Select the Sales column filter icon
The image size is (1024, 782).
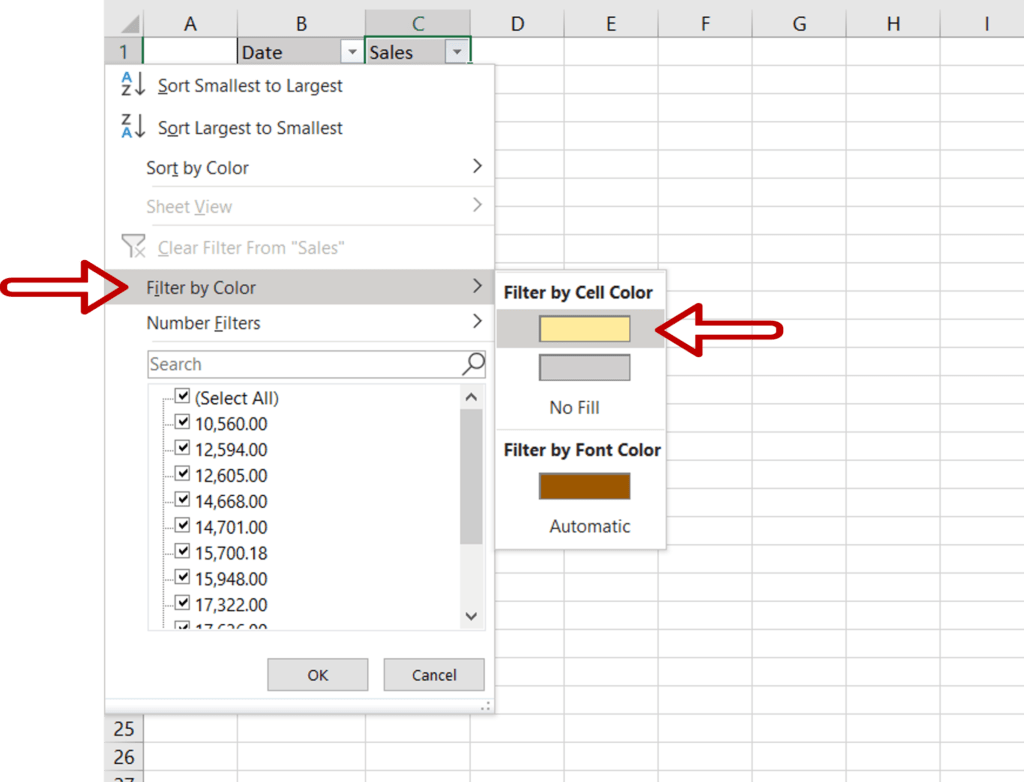coord(458,51)
